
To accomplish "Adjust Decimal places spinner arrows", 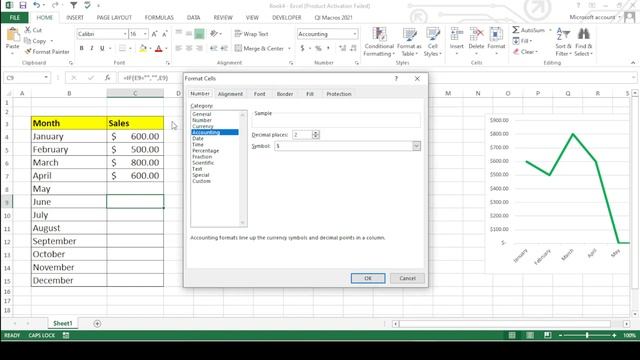I will (316, 134).
